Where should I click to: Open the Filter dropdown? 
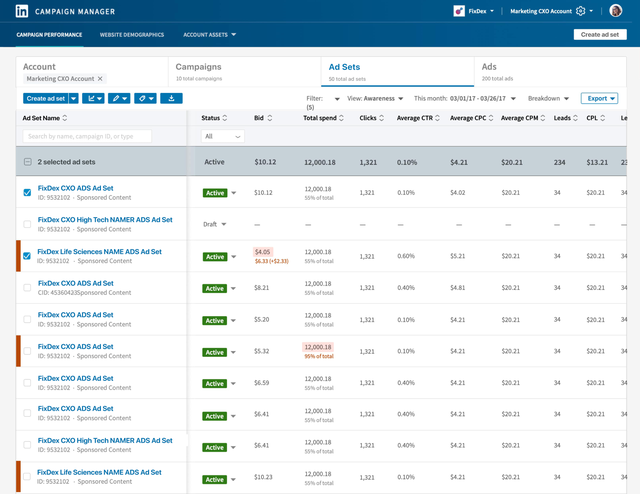pos(337,99)
